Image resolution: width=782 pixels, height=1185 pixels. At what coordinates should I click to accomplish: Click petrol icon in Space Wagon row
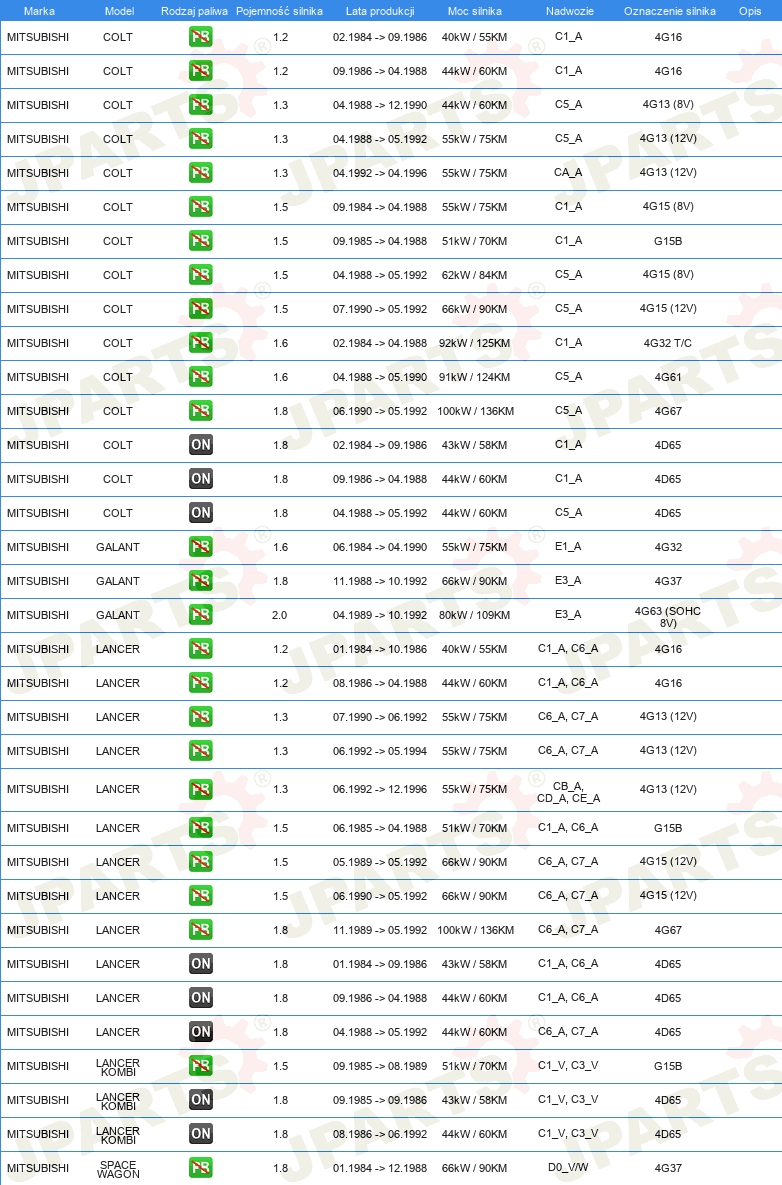(200, 1168)
